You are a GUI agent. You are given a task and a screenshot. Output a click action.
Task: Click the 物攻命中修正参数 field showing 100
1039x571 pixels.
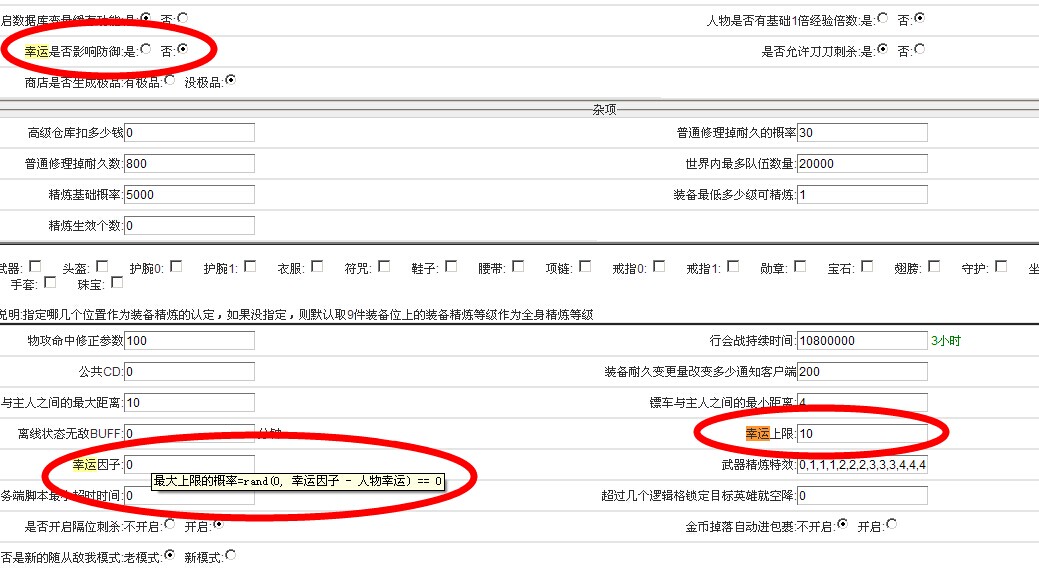pos(190,340)
